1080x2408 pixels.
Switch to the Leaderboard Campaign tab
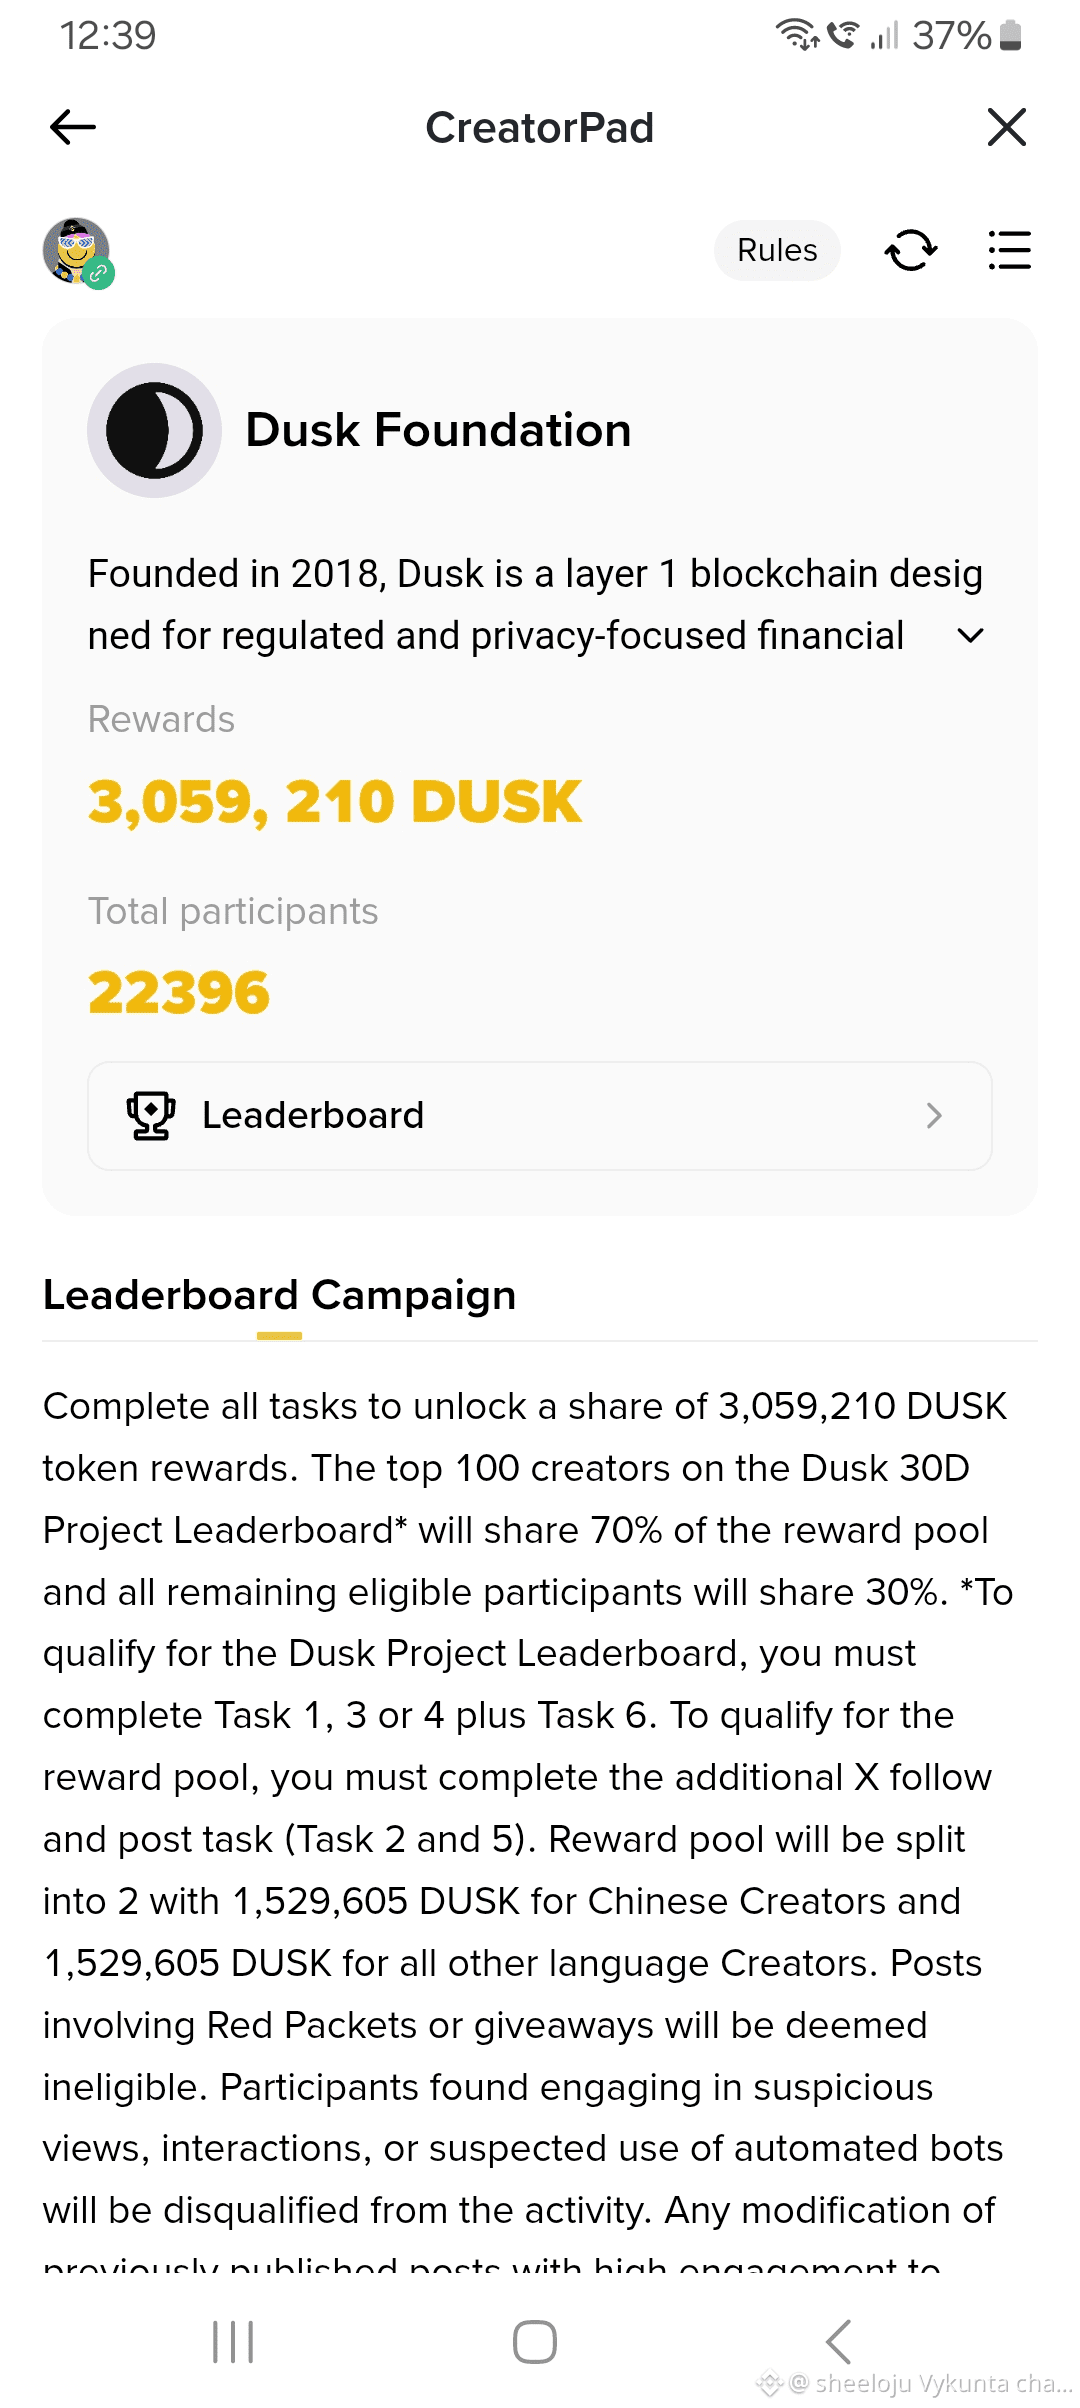point(279,1296)
